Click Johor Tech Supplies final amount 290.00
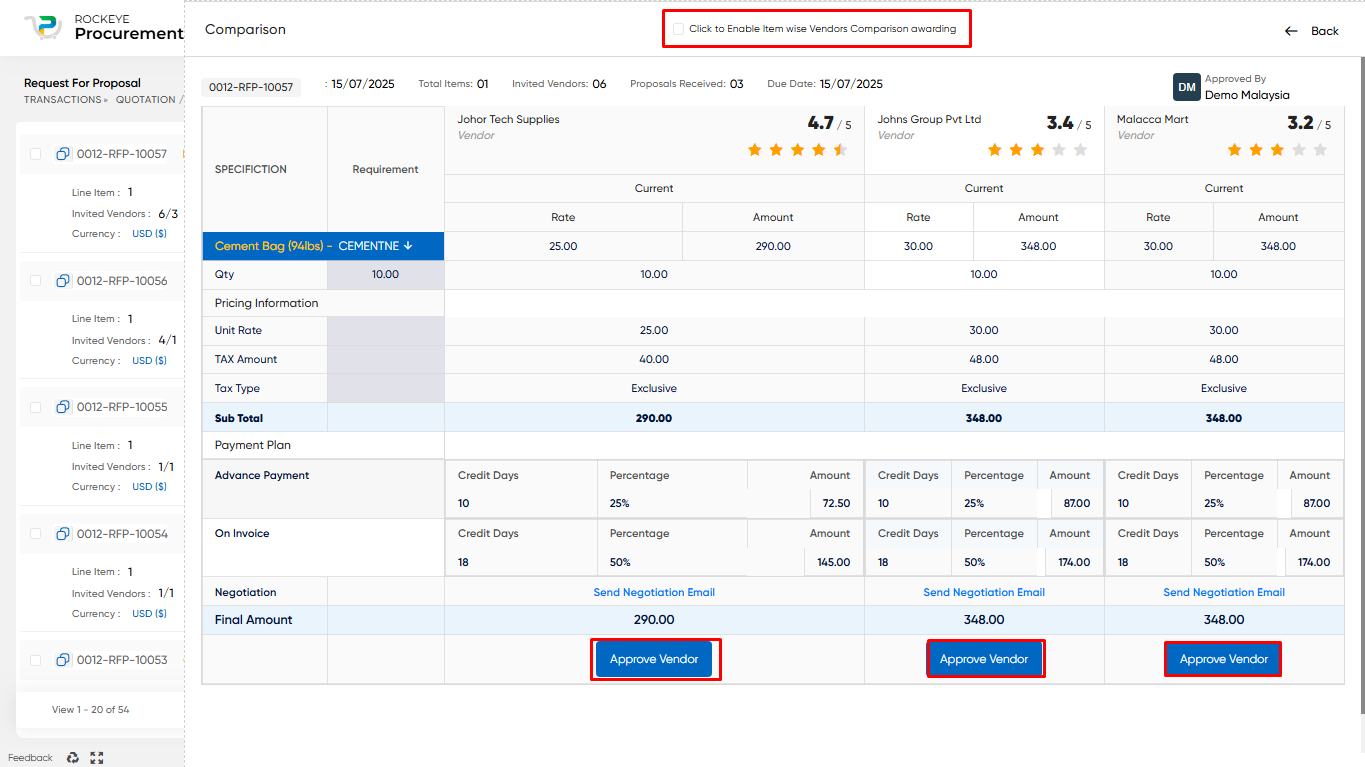 [x=654, y=620]
